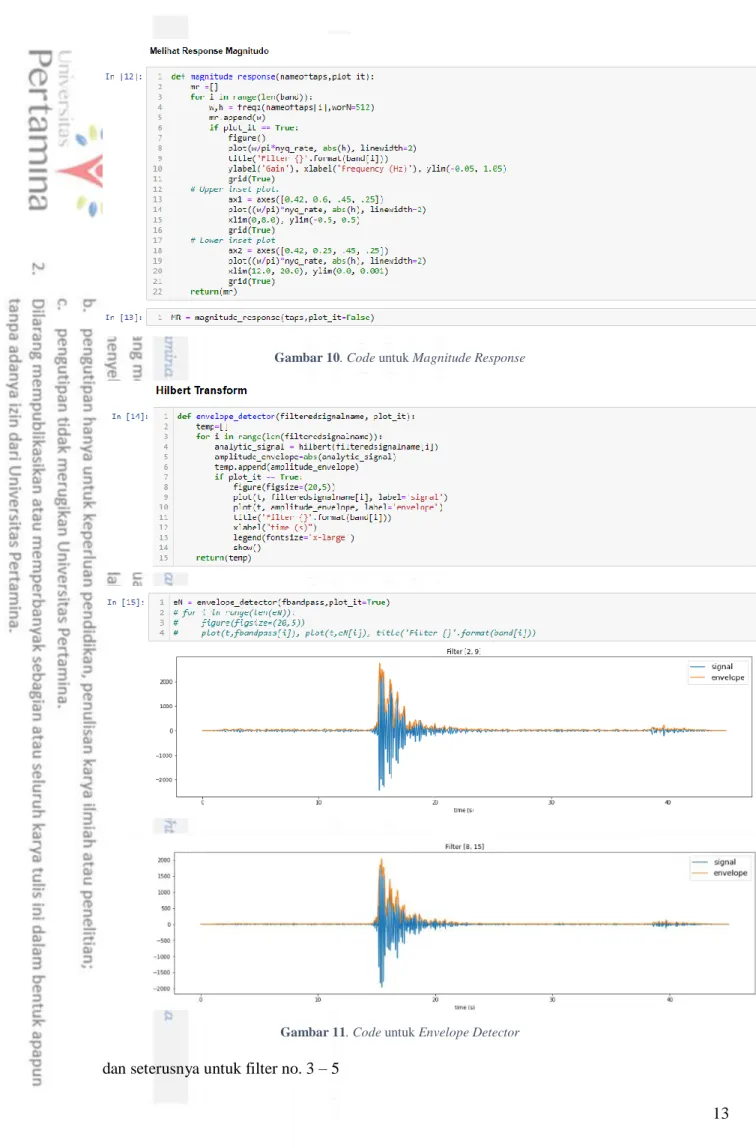This screenshot has height=1148, width=756.
Task: Focus the 'eN = envelope_detector' code line
Action: [x=282, y=603]
